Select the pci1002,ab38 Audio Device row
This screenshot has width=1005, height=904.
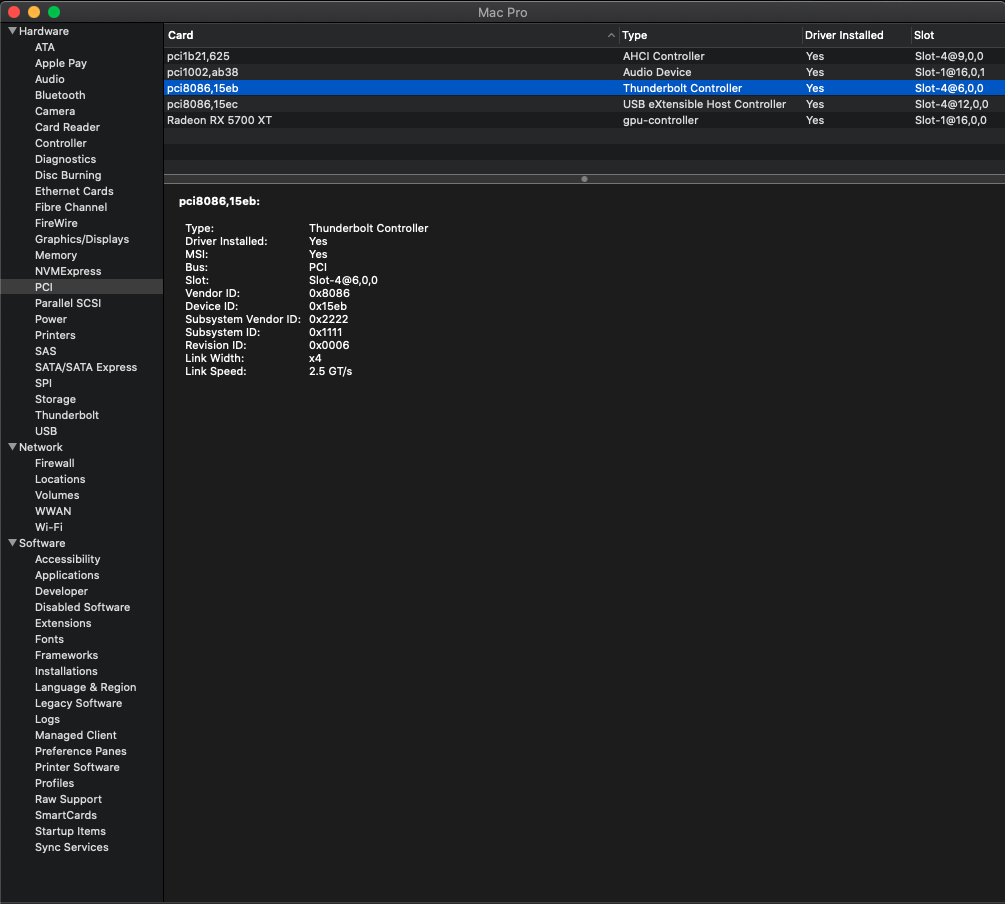click(585, 72)
